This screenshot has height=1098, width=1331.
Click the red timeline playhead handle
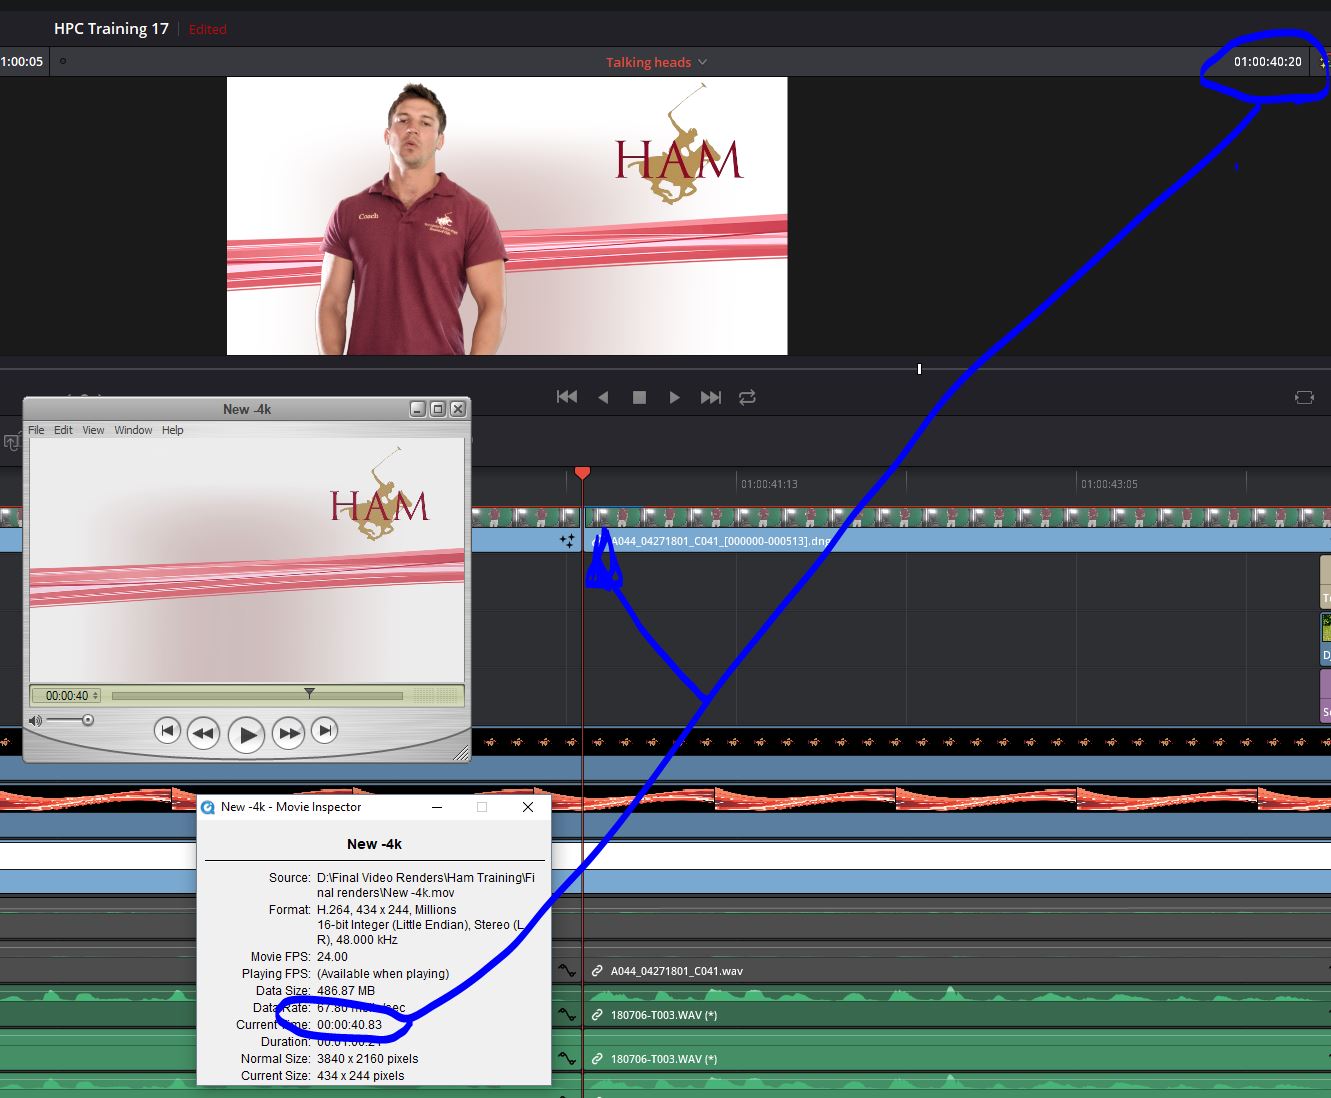tap(582, 472)
